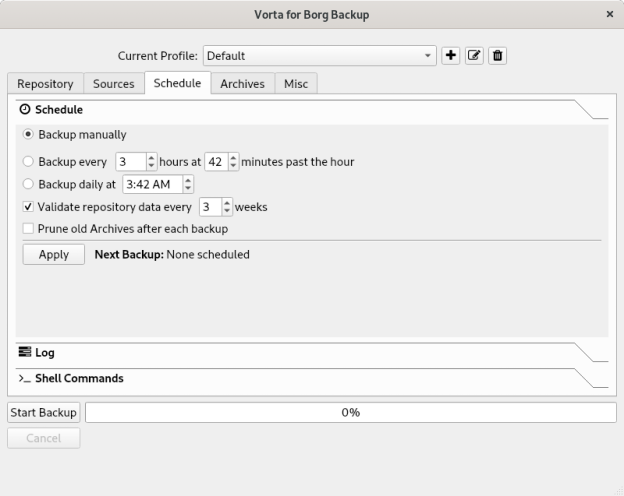This screenshot has width=624, height=496.
Task: Close the Vorta window
Action: pyautogui.click(x=610, y=14)
